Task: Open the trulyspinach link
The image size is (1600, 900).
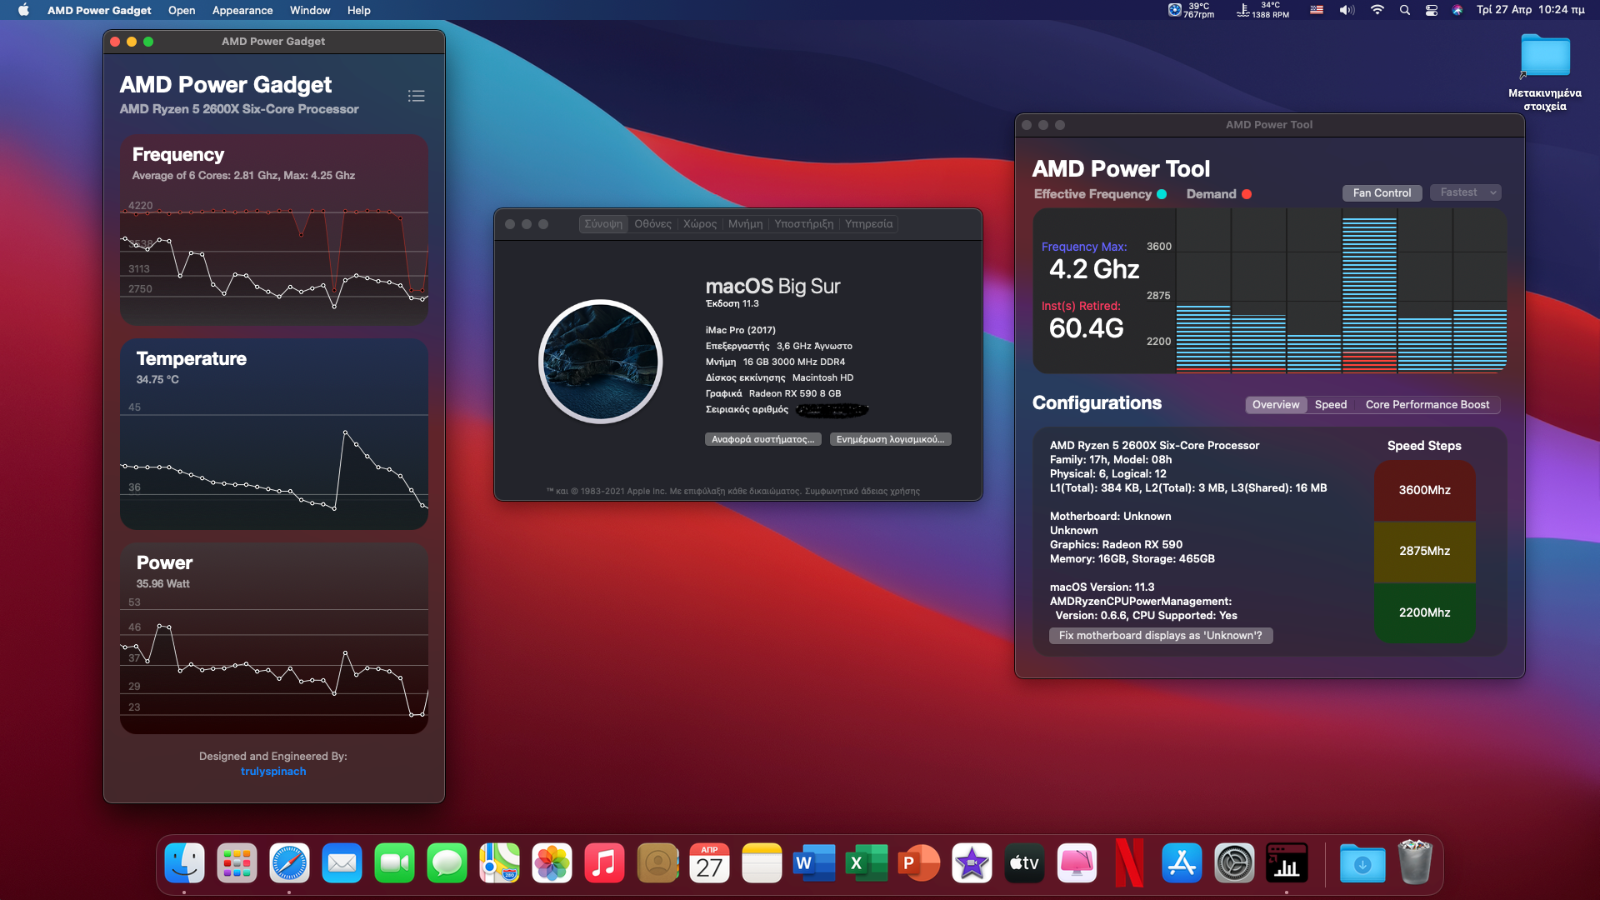Action: 273,771
